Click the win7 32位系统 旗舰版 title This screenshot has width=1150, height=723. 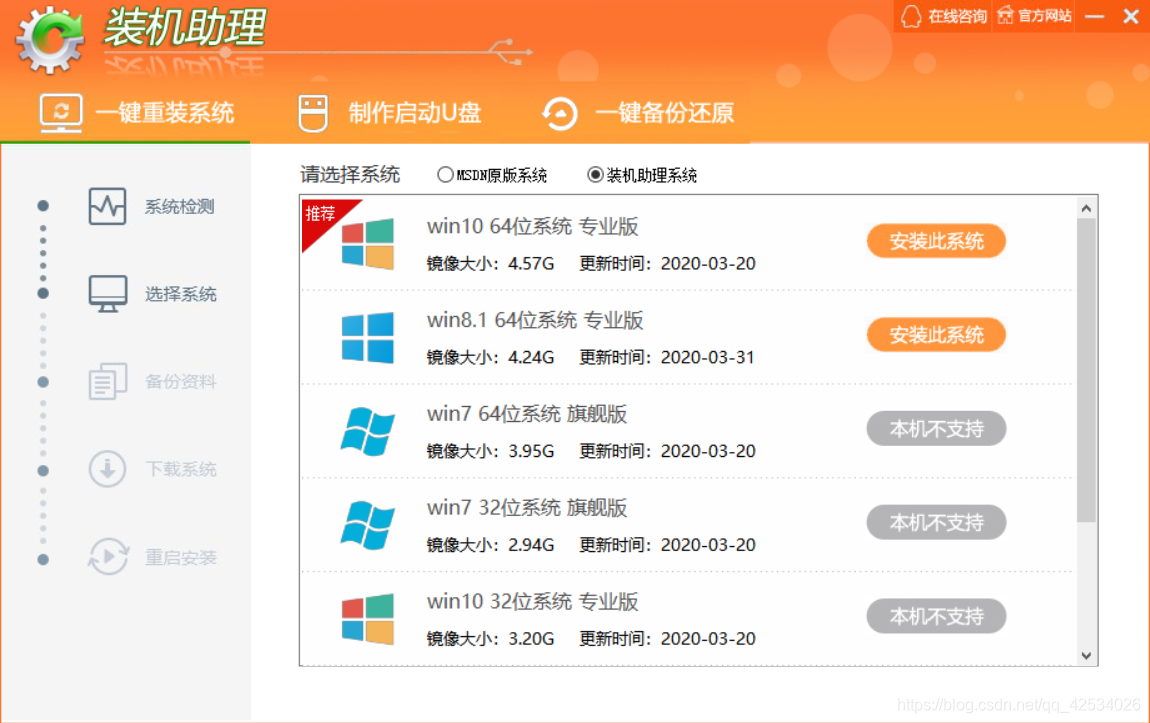(527, 508)
